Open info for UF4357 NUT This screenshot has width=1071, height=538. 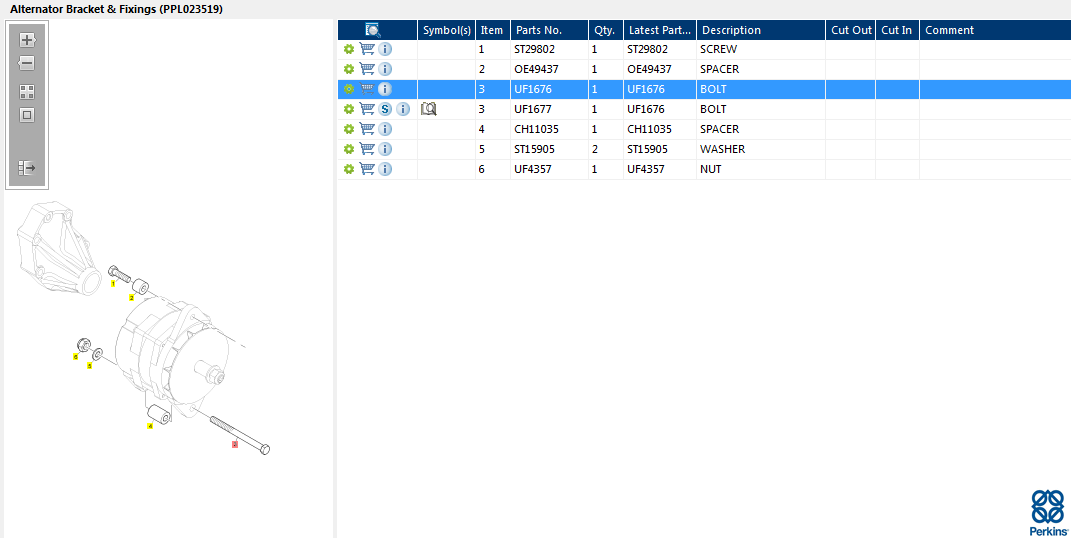(385, 169)
